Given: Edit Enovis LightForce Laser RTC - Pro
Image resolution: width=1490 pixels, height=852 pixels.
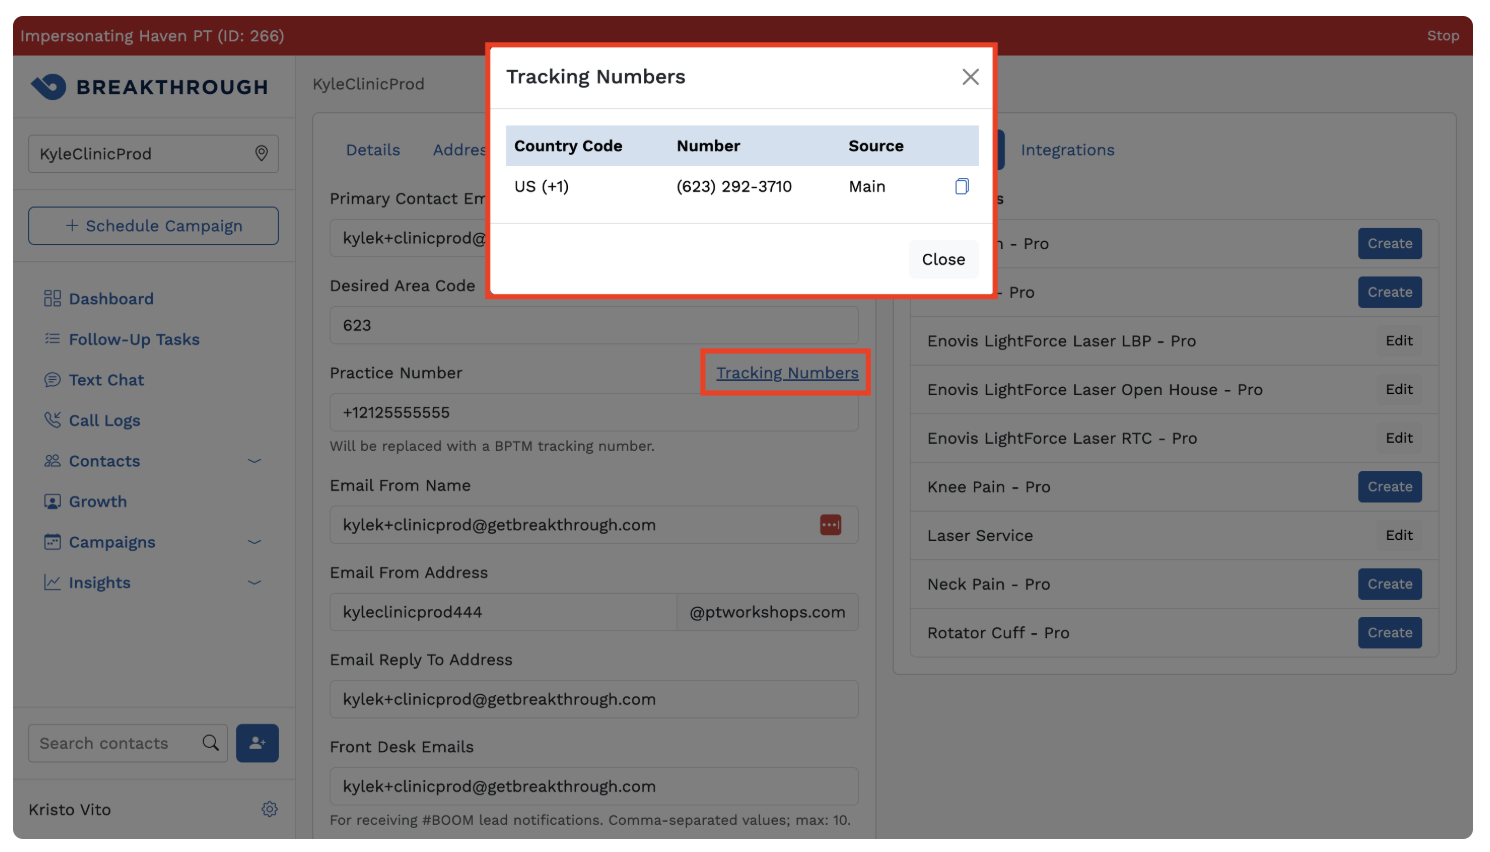Looking at the screenshot, I should tap(1399, 438).
